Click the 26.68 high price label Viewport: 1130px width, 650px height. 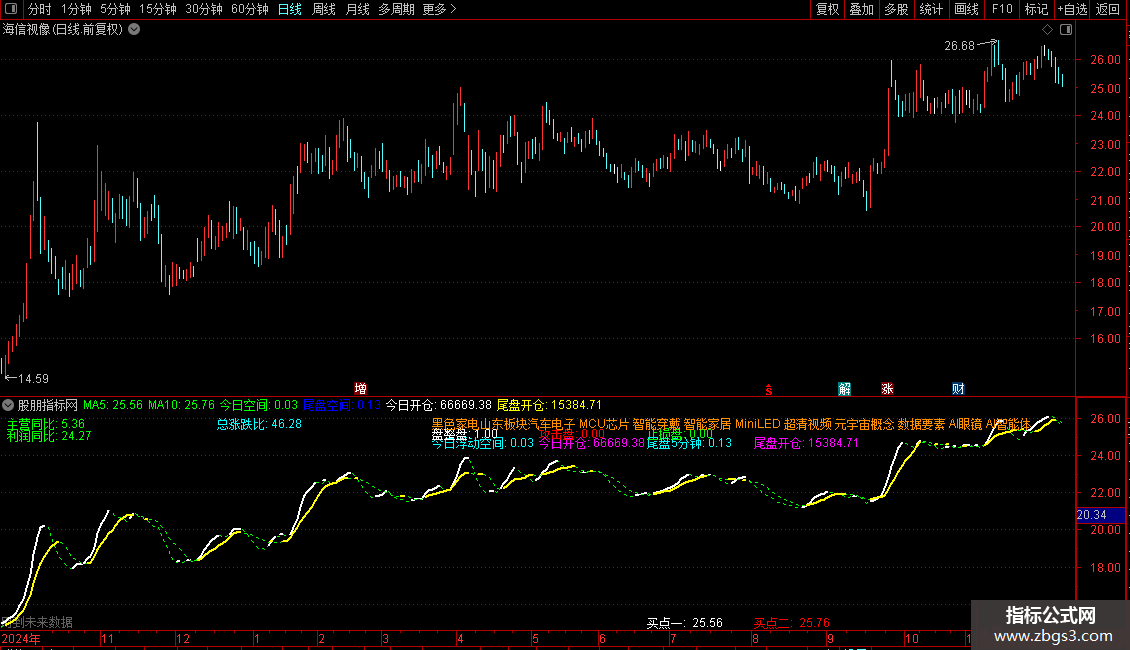coord(959,45)
